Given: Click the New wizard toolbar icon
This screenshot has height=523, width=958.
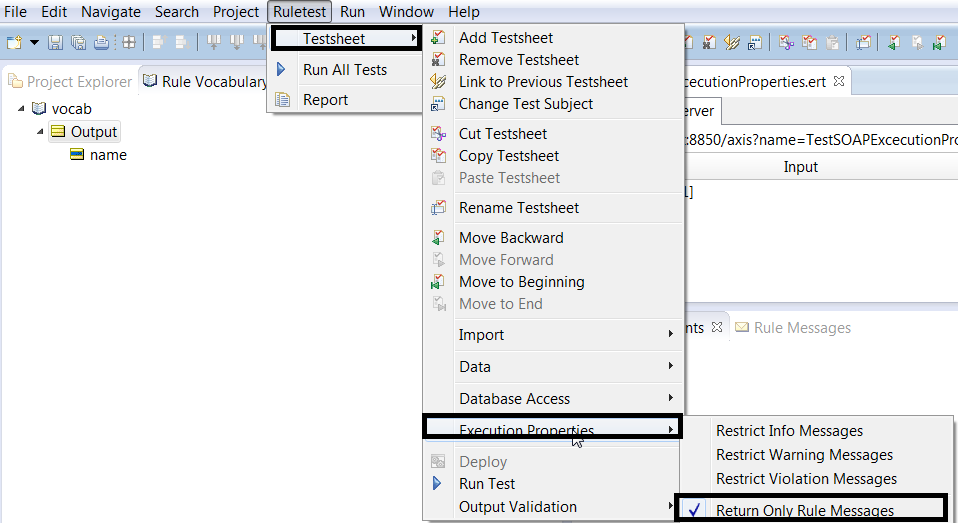Looking at the screenshot, I should pos(14,42).
